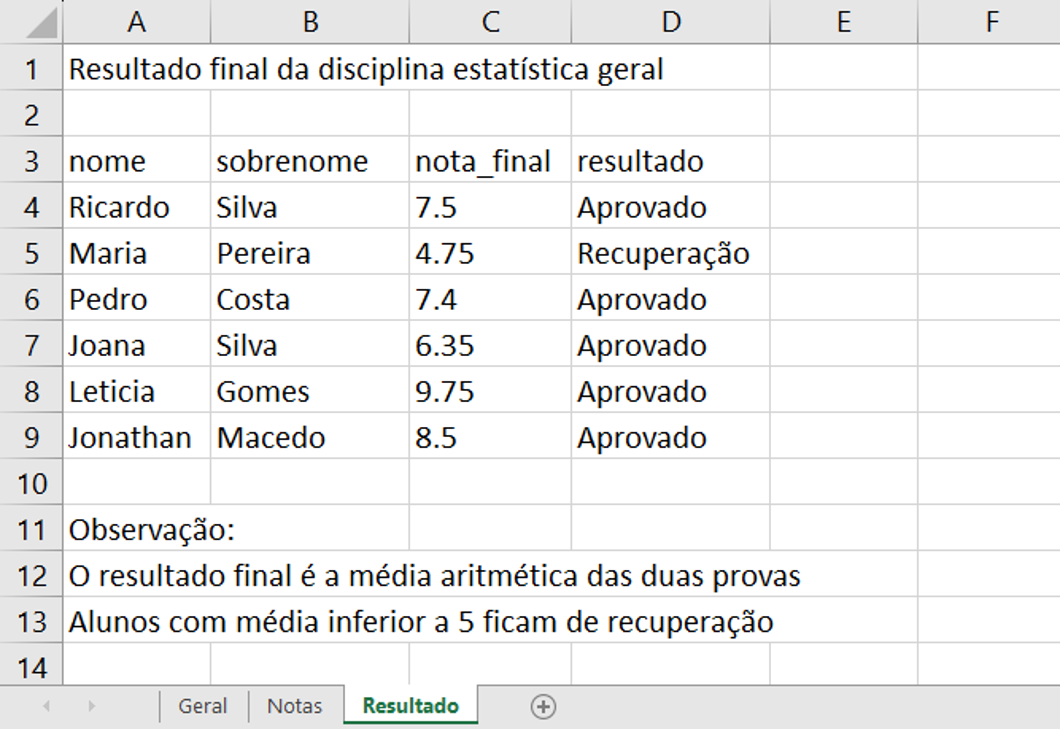Select column E header
This screenshot has height=729, width=1060.
(844, 22)
